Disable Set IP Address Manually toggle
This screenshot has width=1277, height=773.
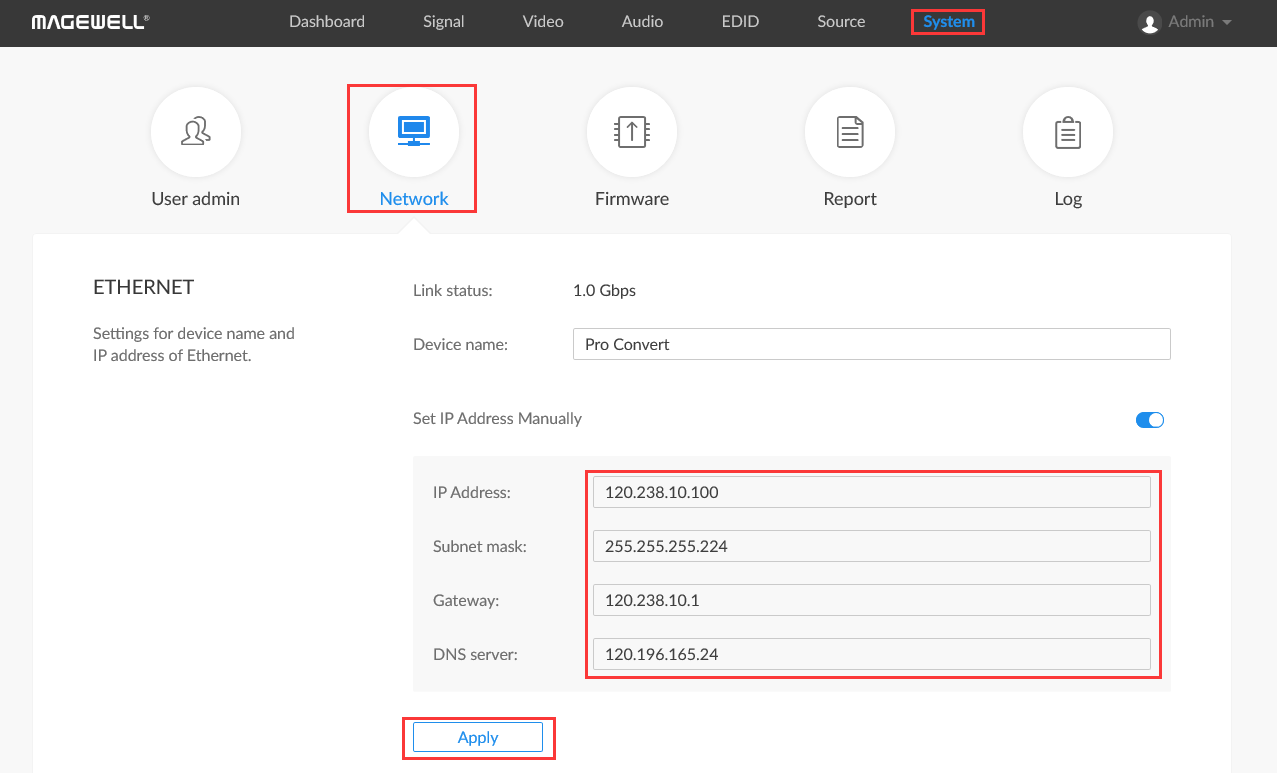click(x=1149, y=420)
